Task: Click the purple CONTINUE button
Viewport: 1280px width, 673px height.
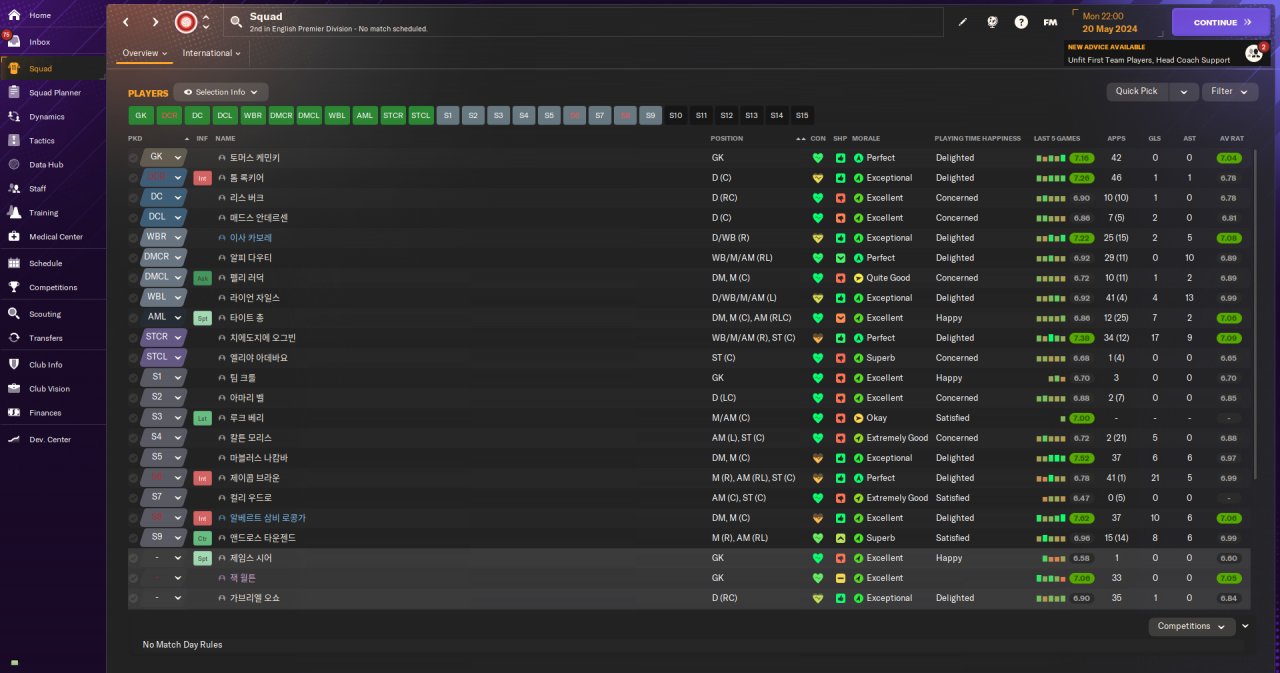Action: [x=1221, y=22]
